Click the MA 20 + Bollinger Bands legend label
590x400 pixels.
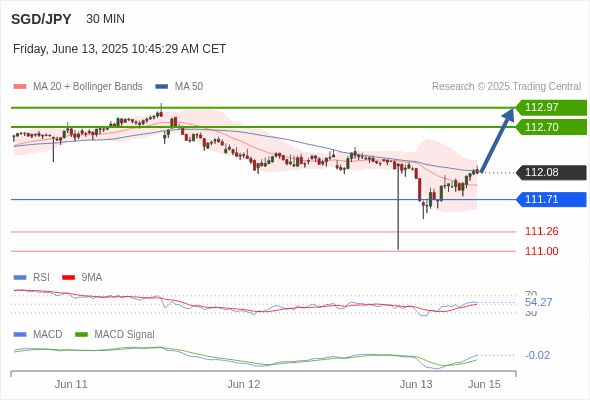[88, 87]
